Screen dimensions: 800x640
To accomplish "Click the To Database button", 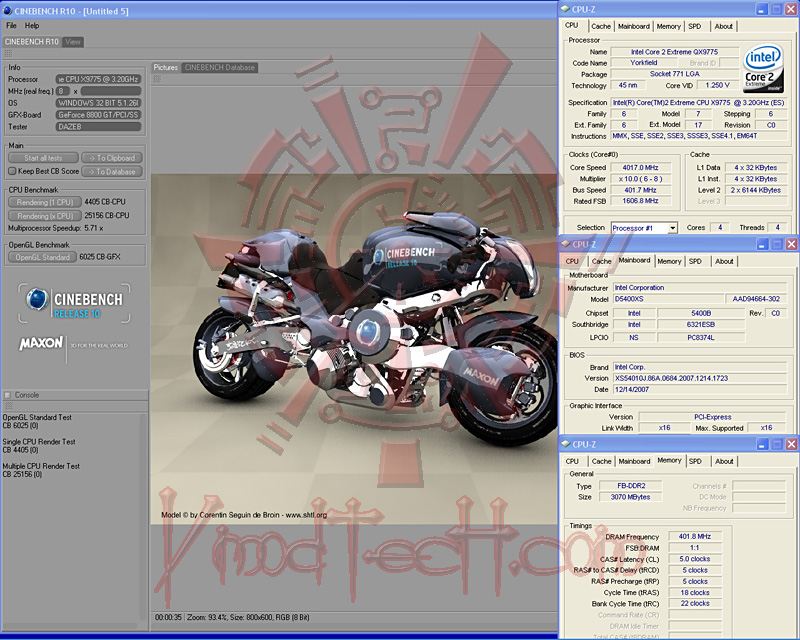I will 112,172.
